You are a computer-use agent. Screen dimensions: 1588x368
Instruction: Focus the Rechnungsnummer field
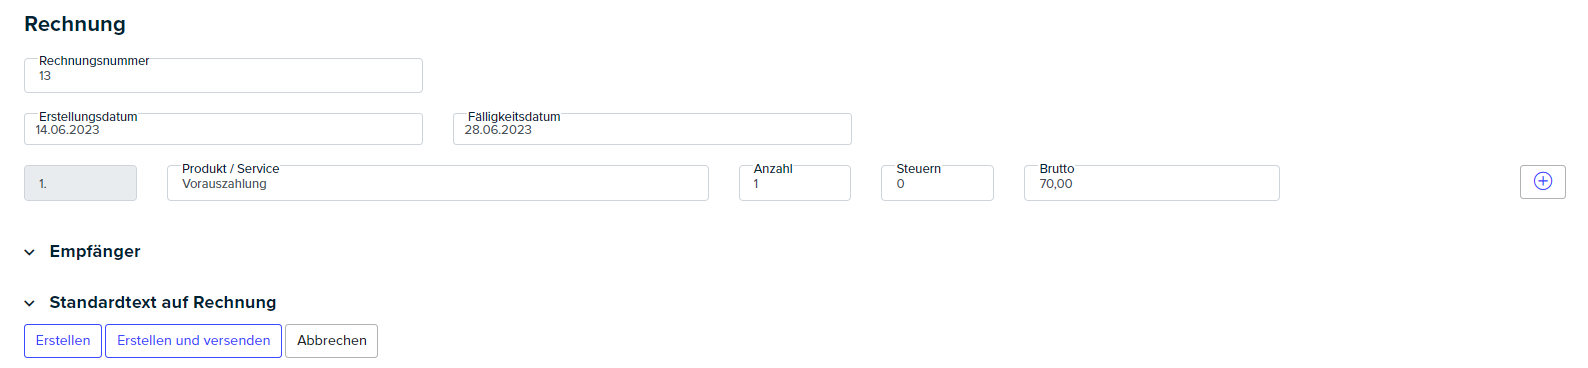click(223, 75)
